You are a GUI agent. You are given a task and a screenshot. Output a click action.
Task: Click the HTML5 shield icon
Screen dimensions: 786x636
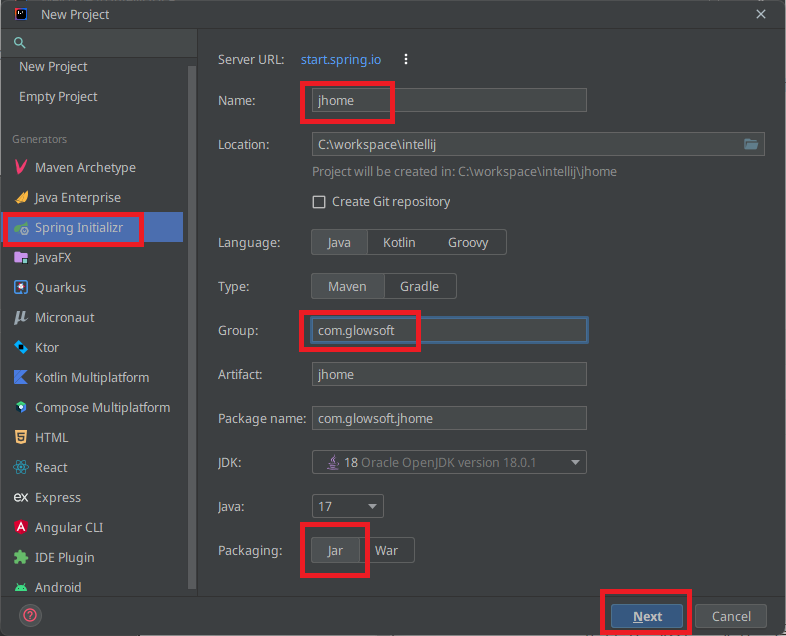[21, 437]
